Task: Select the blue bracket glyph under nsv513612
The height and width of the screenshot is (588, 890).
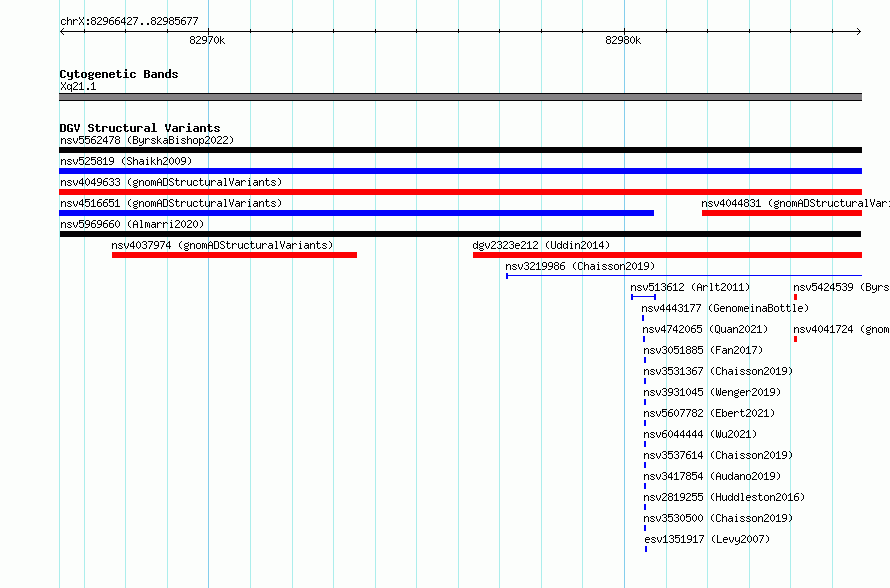Action: [644, 297]
